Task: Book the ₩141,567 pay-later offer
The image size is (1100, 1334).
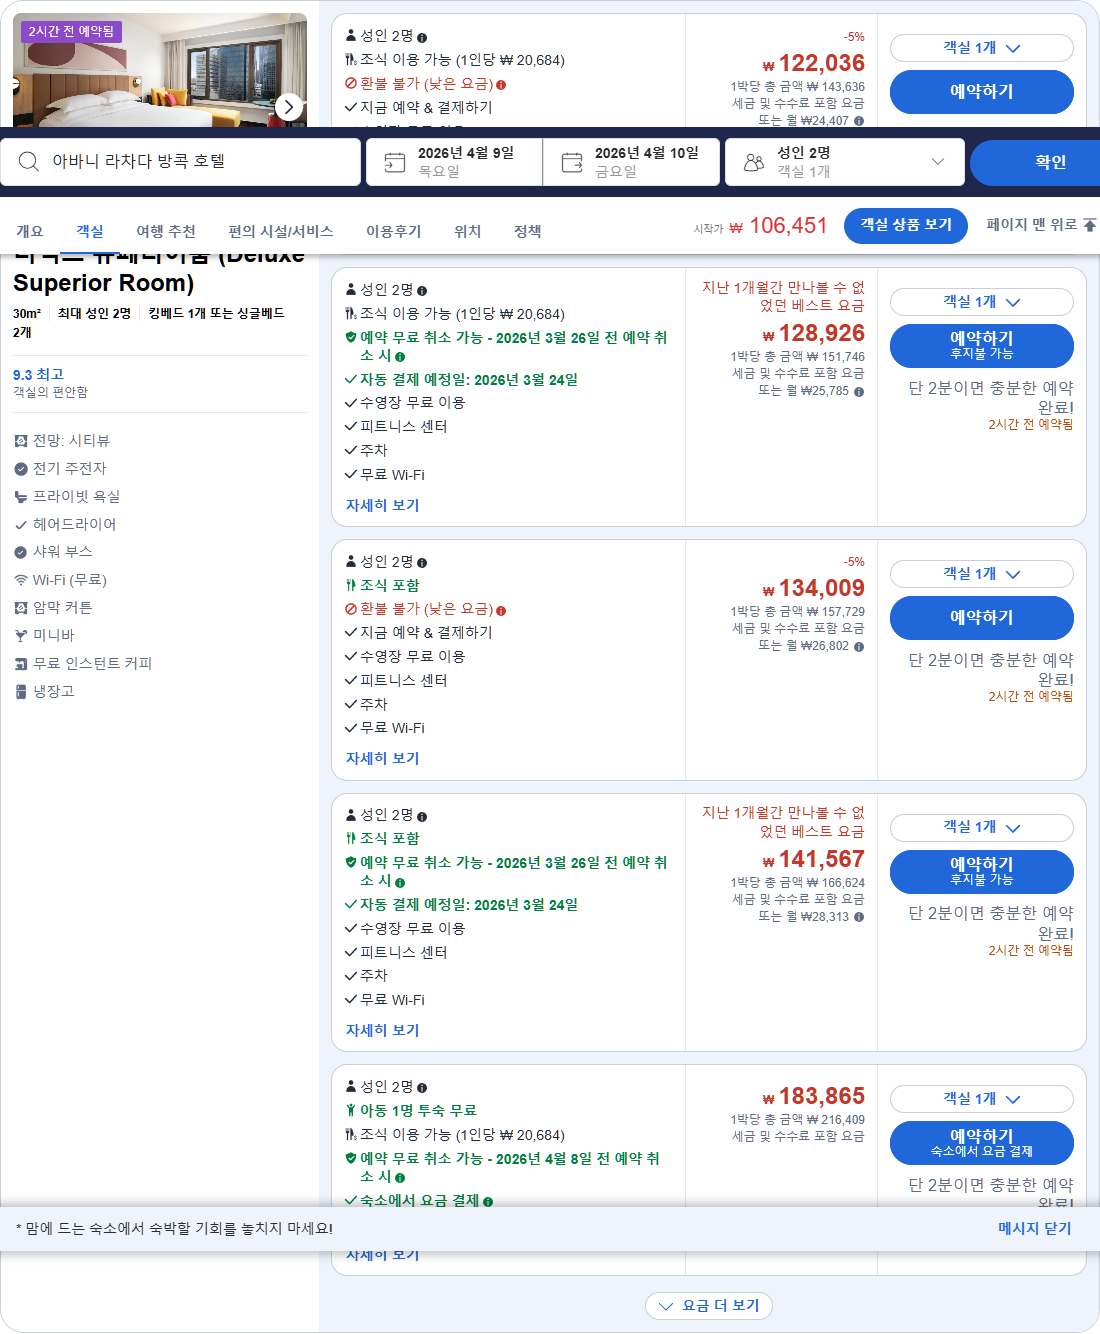Action: coord(982,872)
